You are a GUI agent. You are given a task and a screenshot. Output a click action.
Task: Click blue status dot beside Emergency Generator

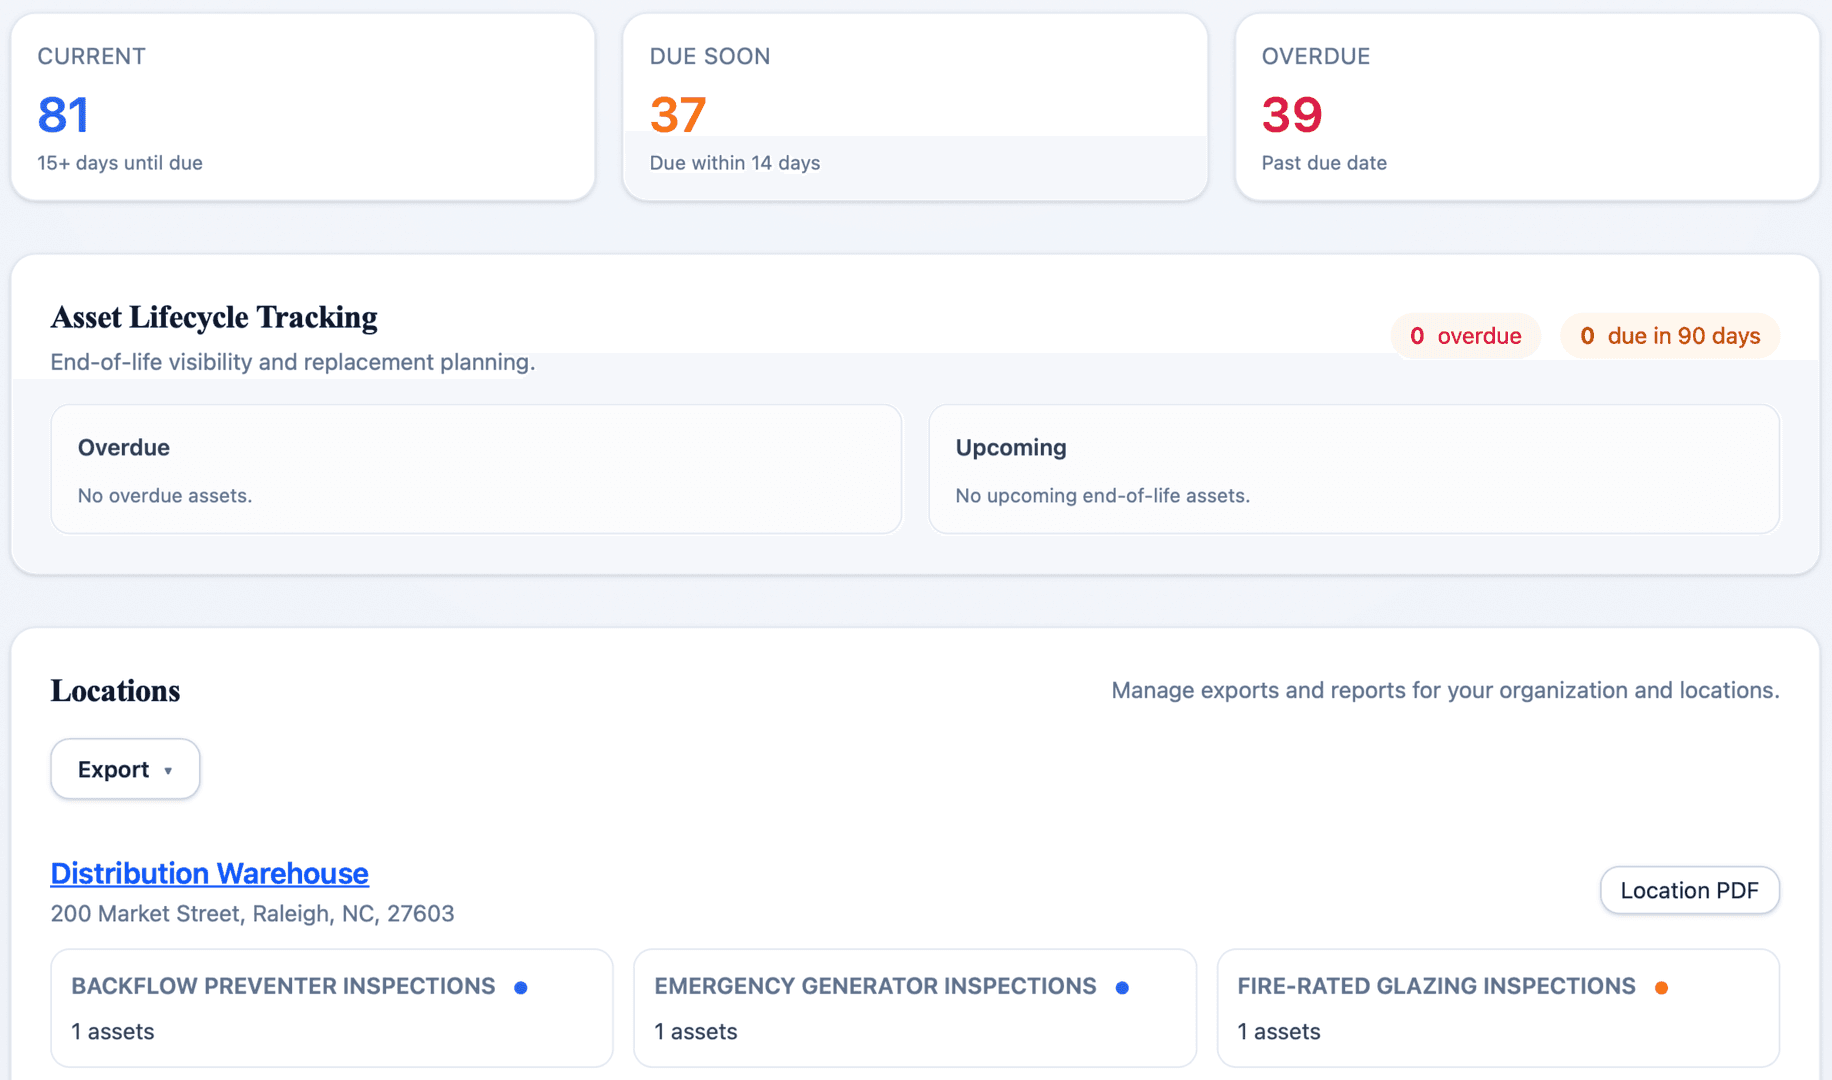[1122, 988]
